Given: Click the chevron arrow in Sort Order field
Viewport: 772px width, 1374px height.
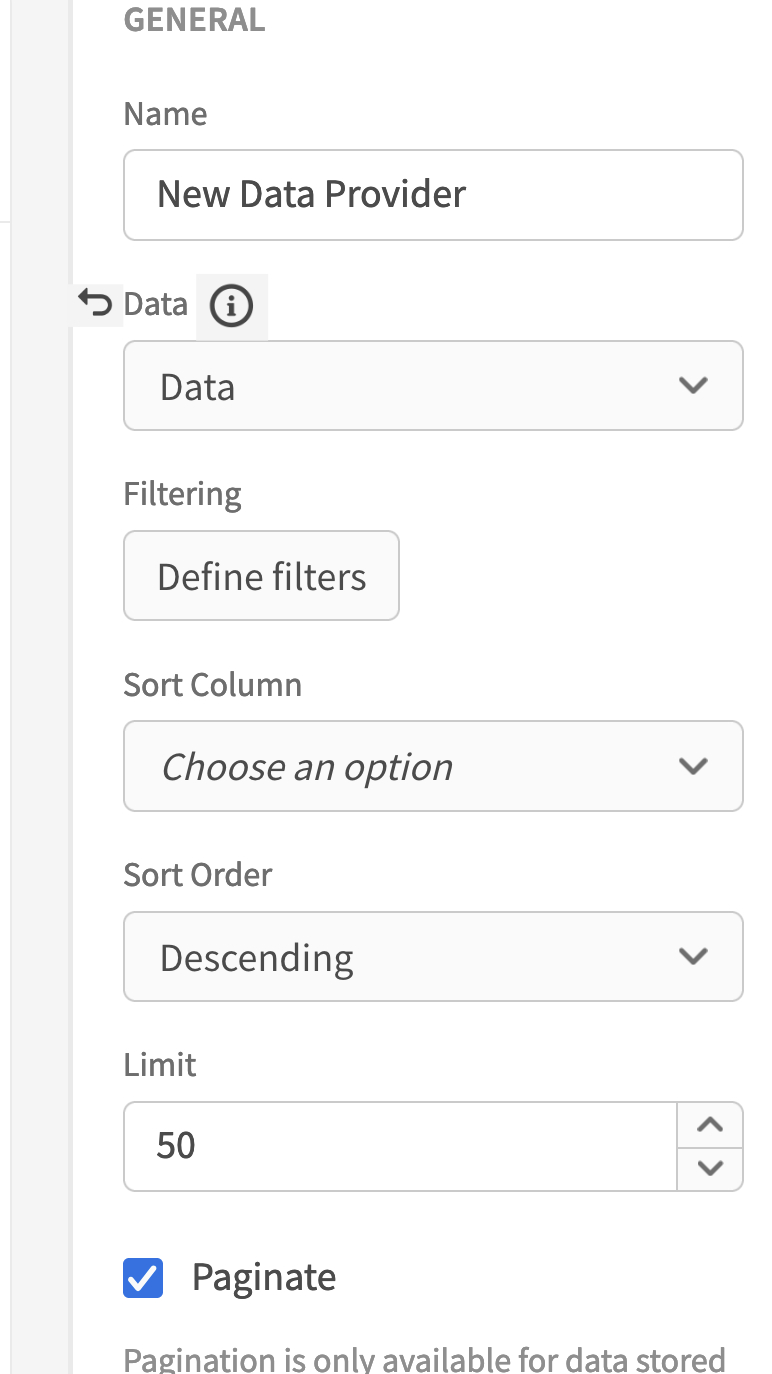Looking at the screenshot, I should [x=693, y=956].
